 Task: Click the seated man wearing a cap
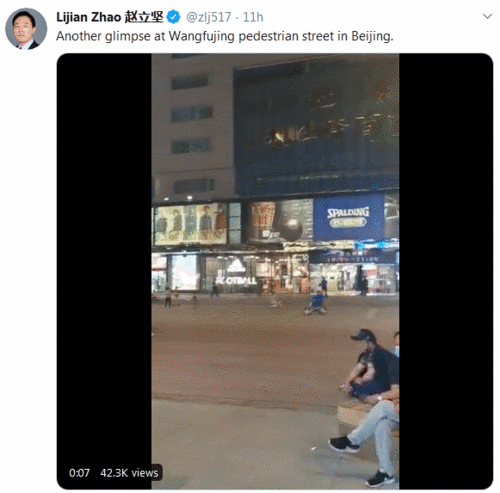tap(373, 363)
